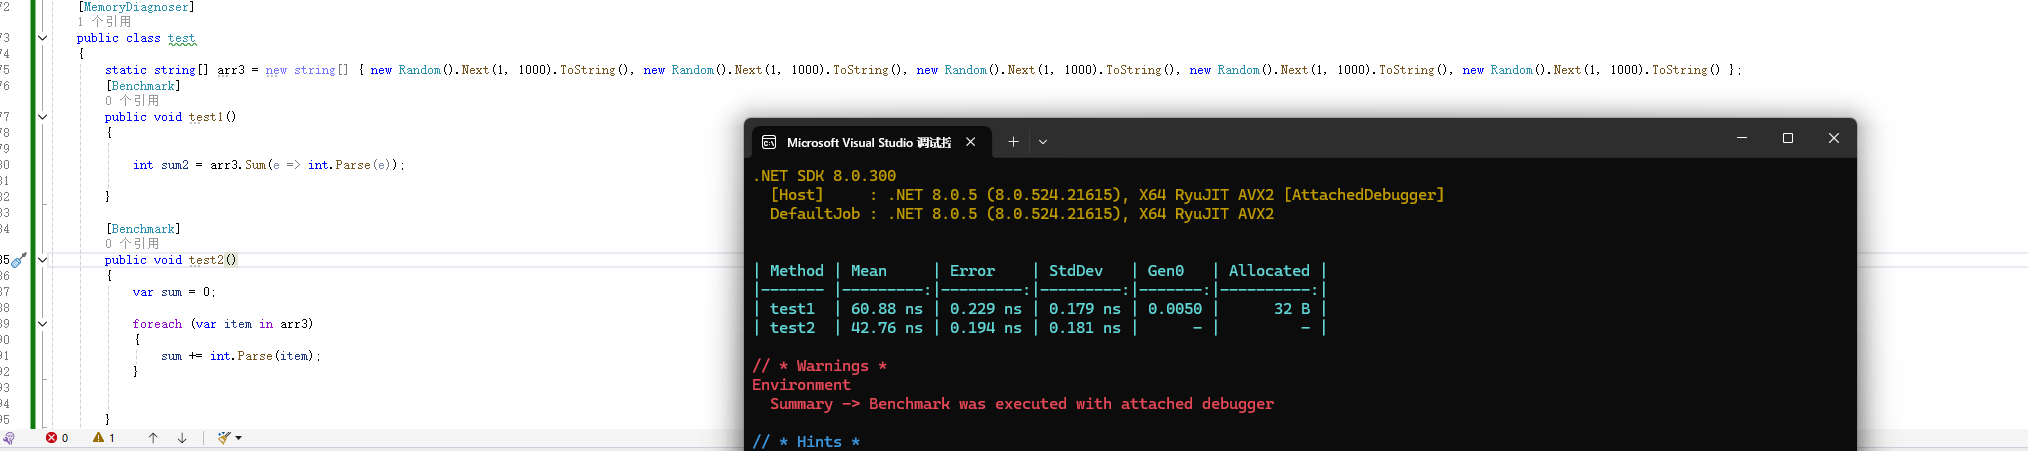The image size is (2028, 451).
Task: Collapse the class test outline chevron
Action: [x=42, y=38]
